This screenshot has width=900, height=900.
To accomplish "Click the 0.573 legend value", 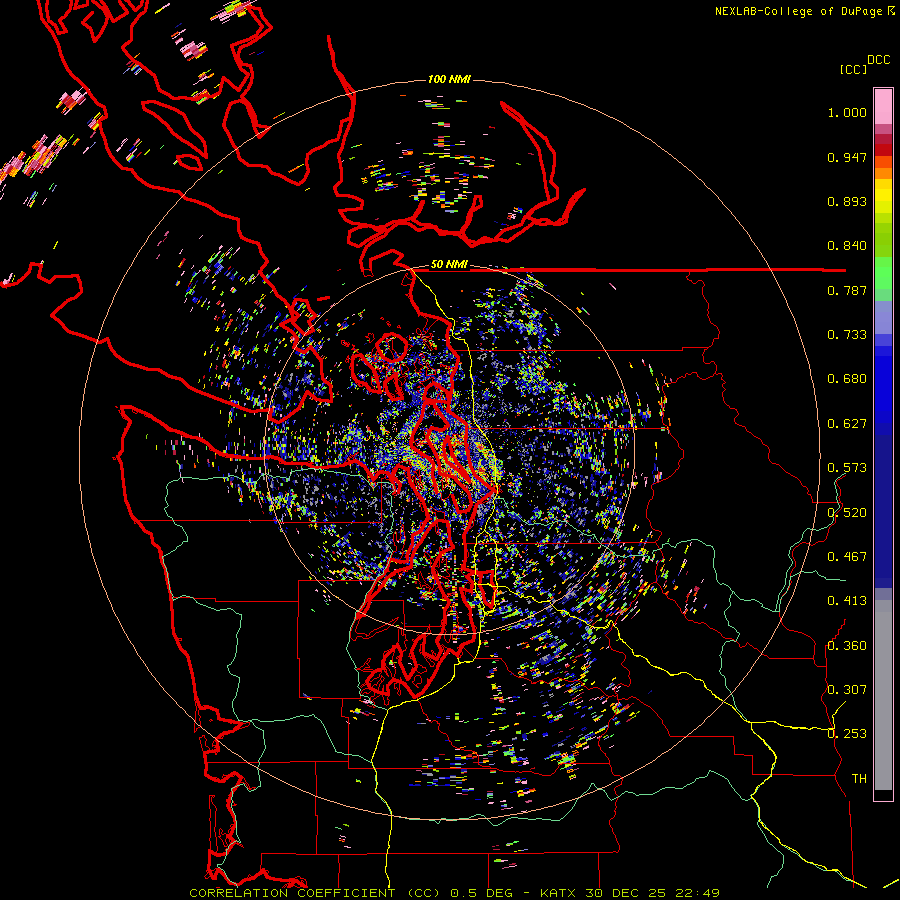I will coord(847,468).
